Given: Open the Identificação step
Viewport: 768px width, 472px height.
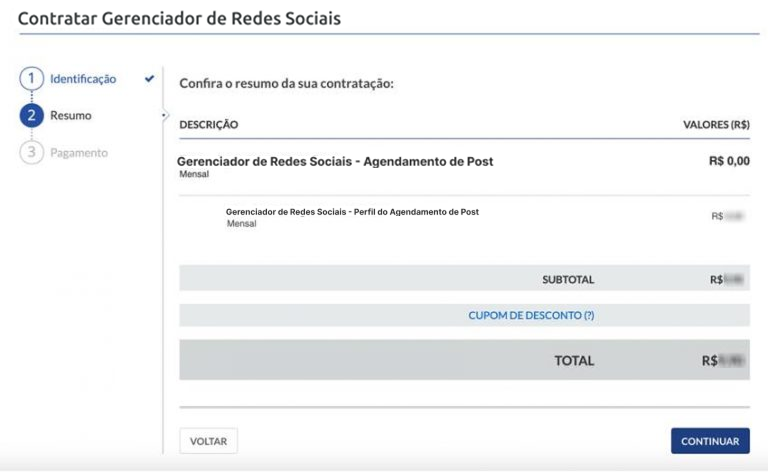Looking at the screenshot, I should (83, 79).
